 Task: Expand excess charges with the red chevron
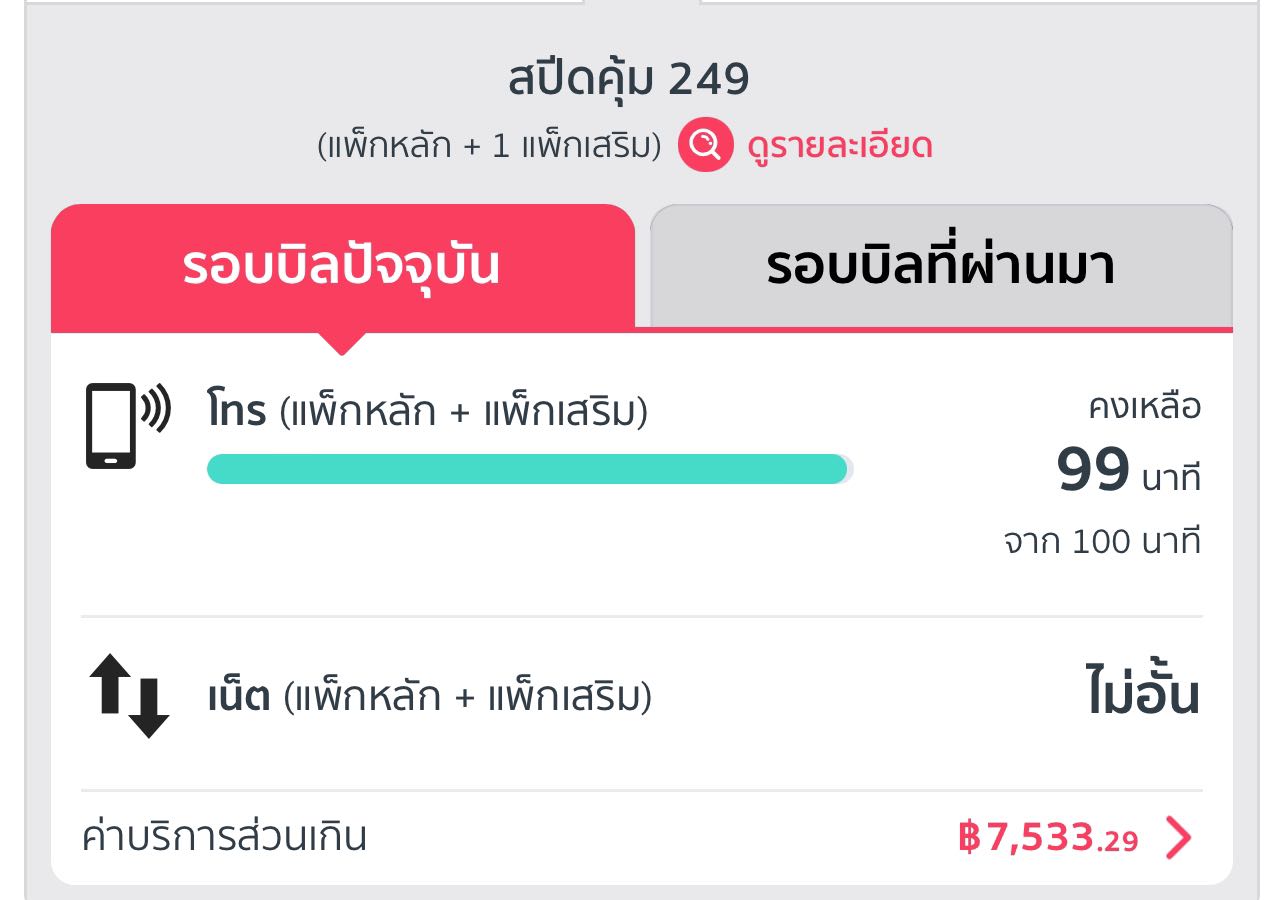click(x=1179, y=838)
